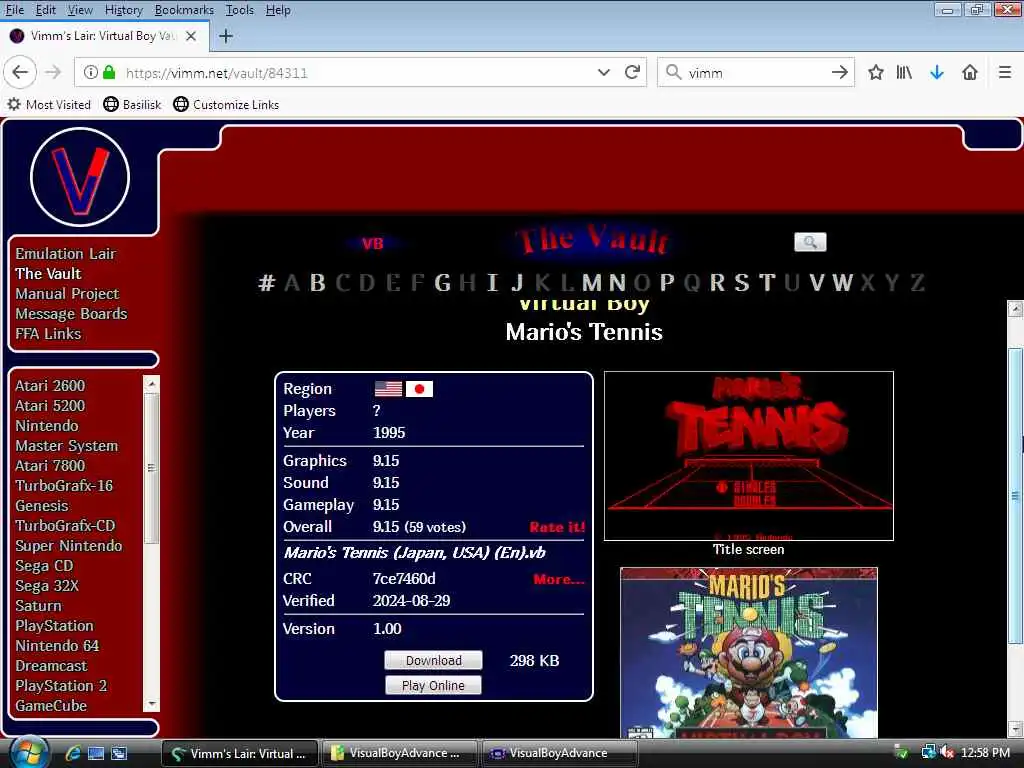Download the Mario's Tennis ROM
The height and width of the screenshot is (768, 1024).
click(x=433, y=660)
